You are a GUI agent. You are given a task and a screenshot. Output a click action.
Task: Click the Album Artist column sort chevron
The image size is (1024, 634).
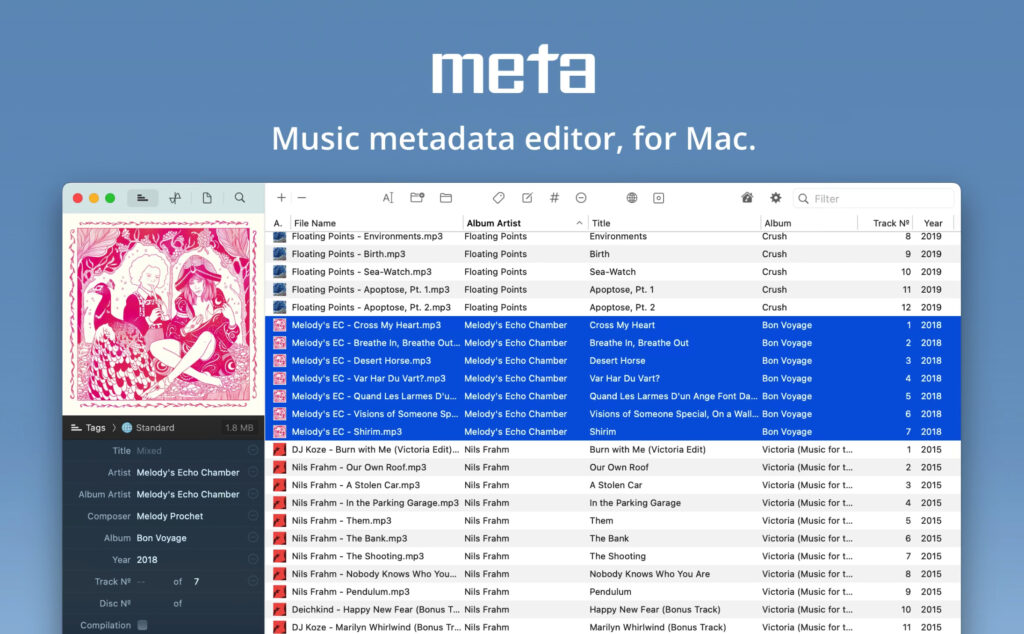pos(578,222)
